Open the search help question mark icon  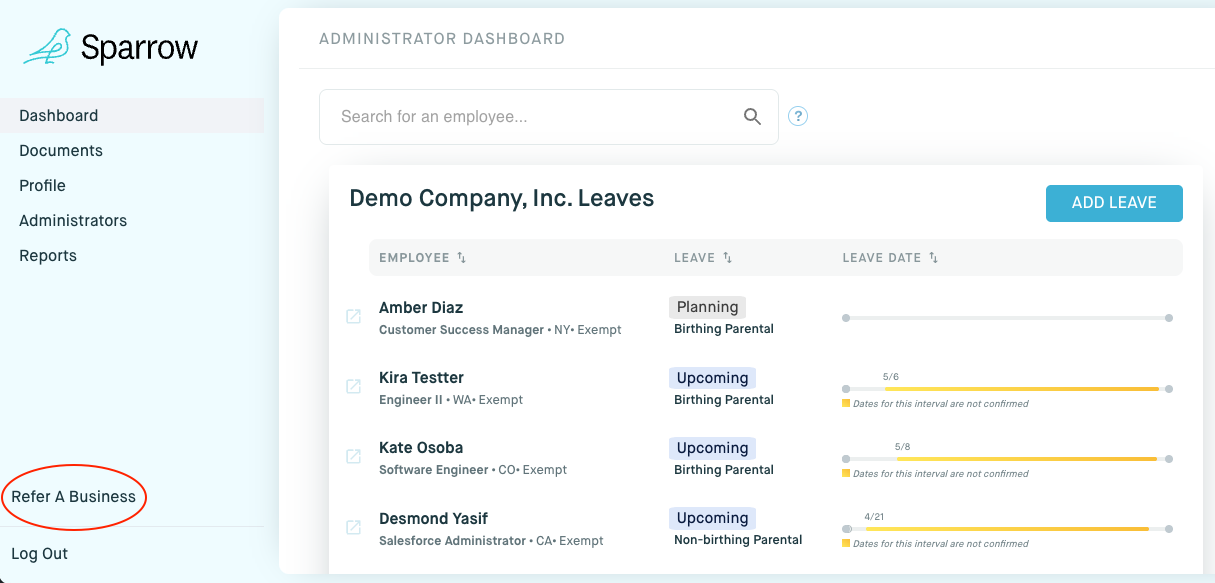pyautogui.click(x=797, y=116)
